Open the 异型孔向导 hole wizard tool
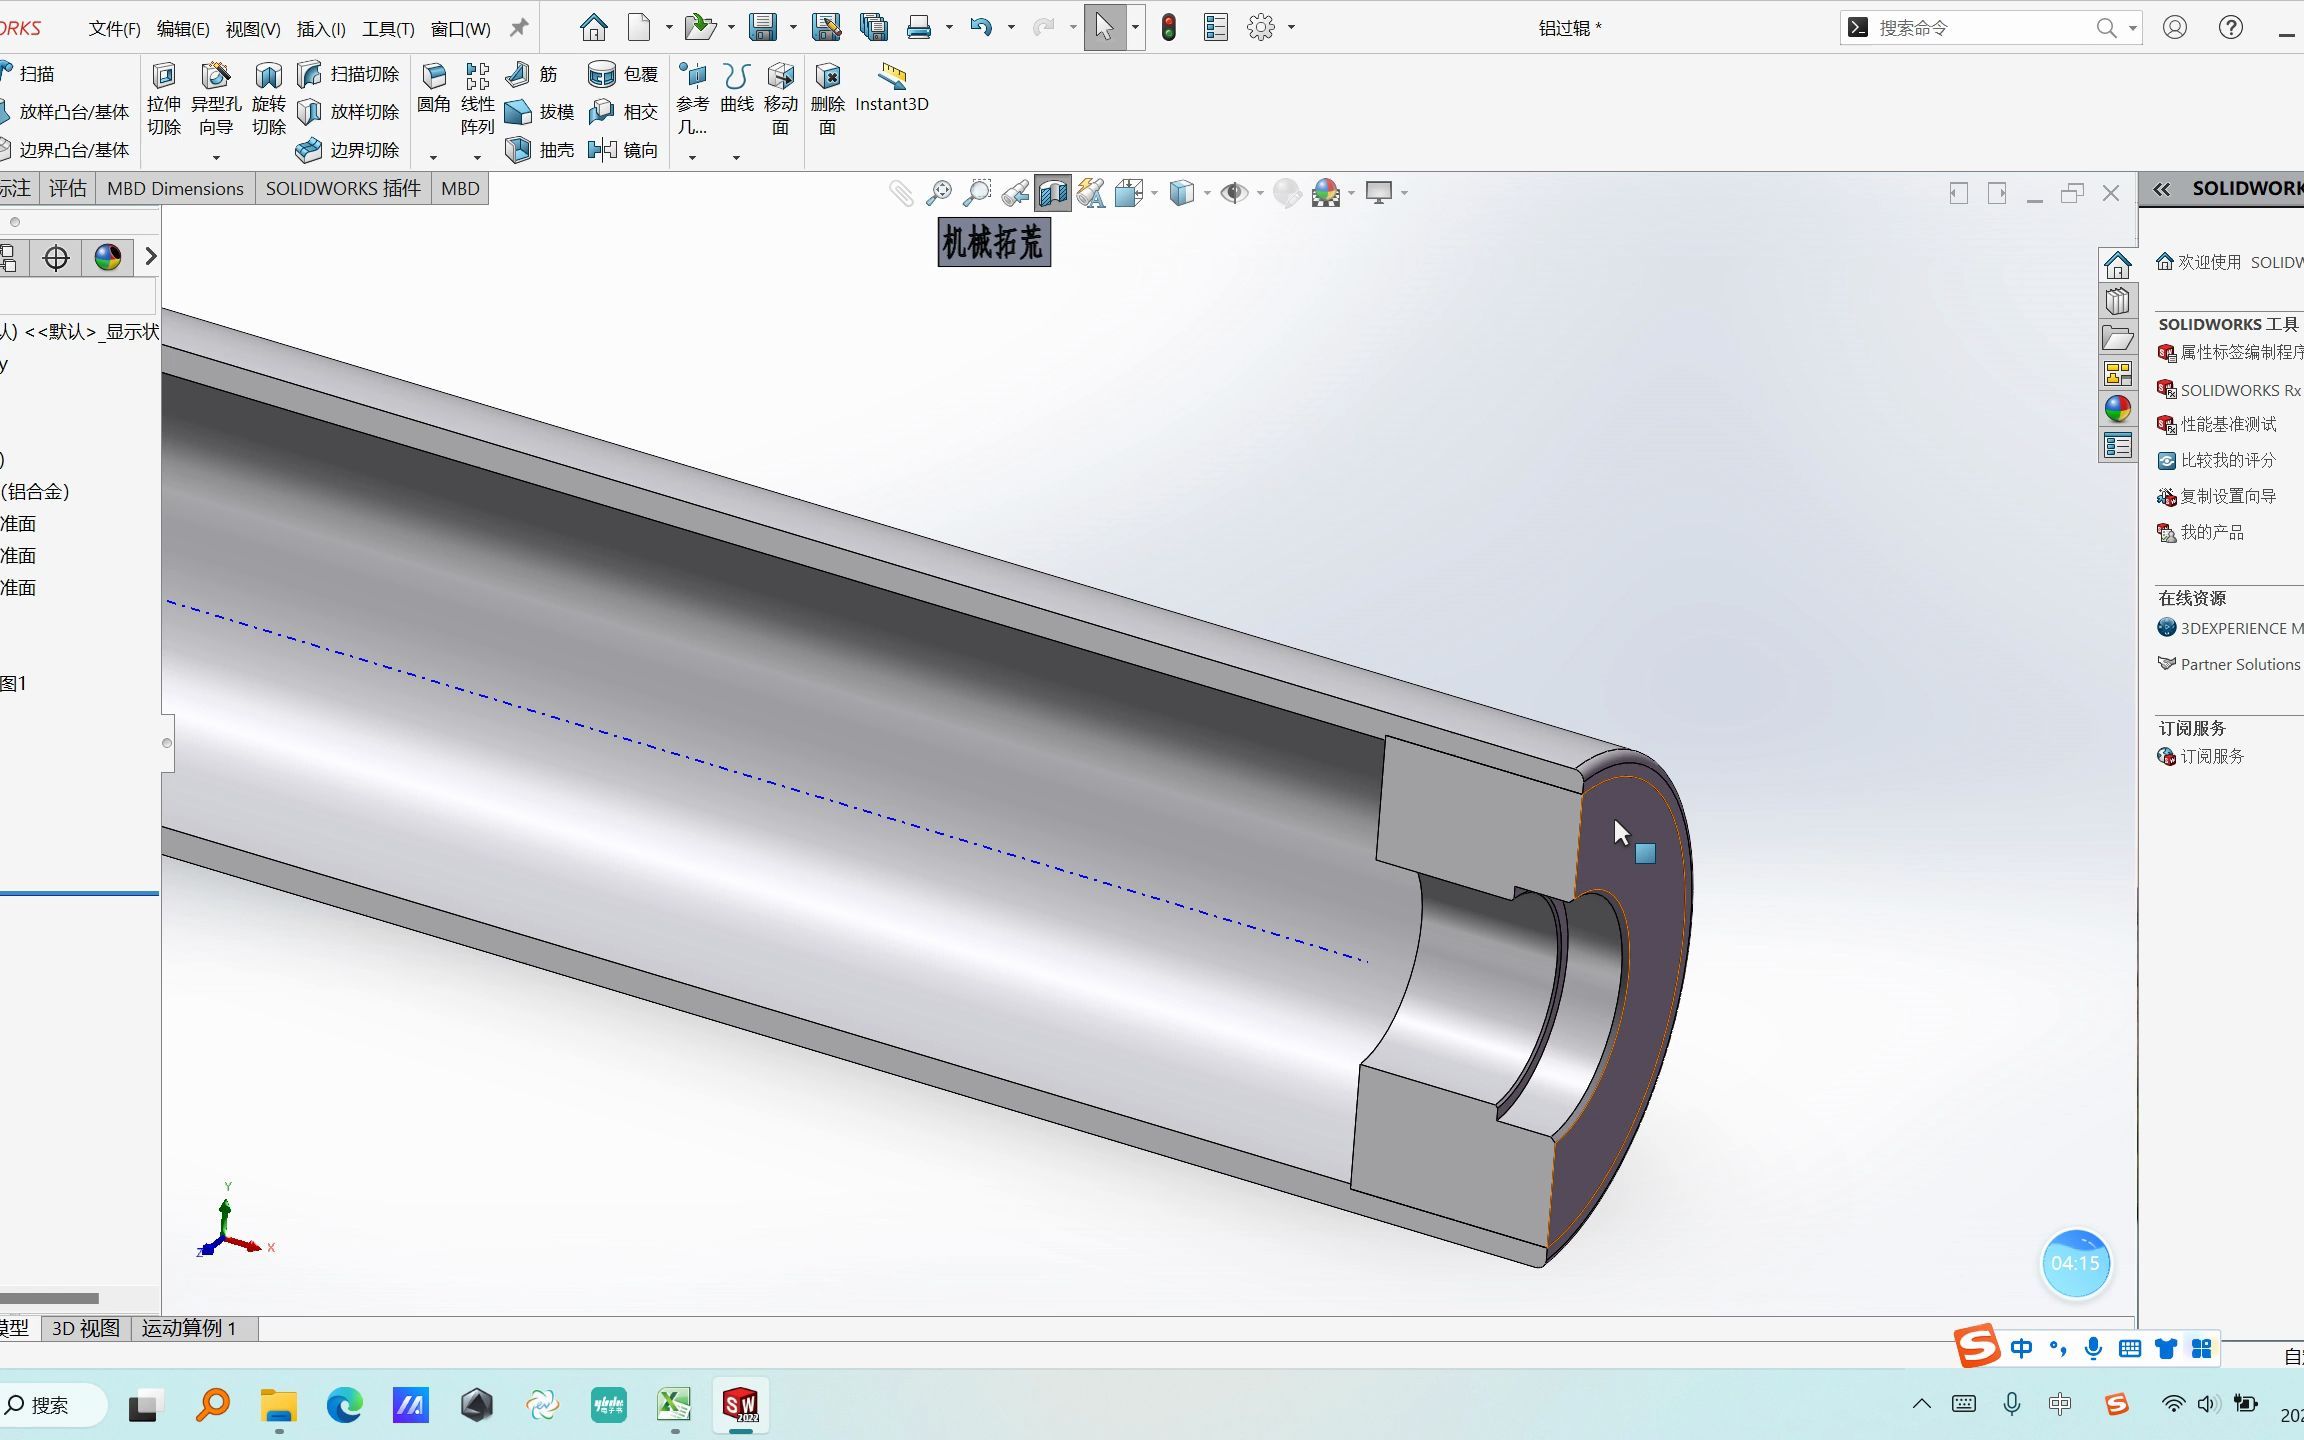Viewport: 2304px width, 1440px height. point(215,100)
